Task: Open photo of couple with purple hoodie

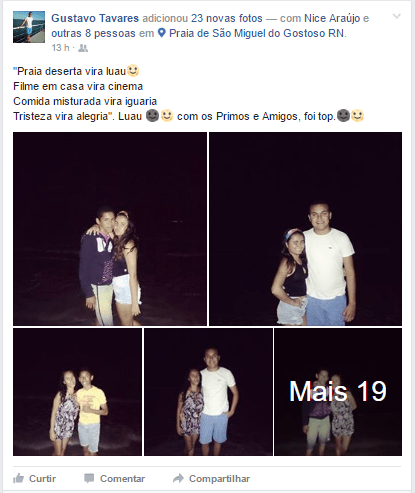Action: [110, 229]
